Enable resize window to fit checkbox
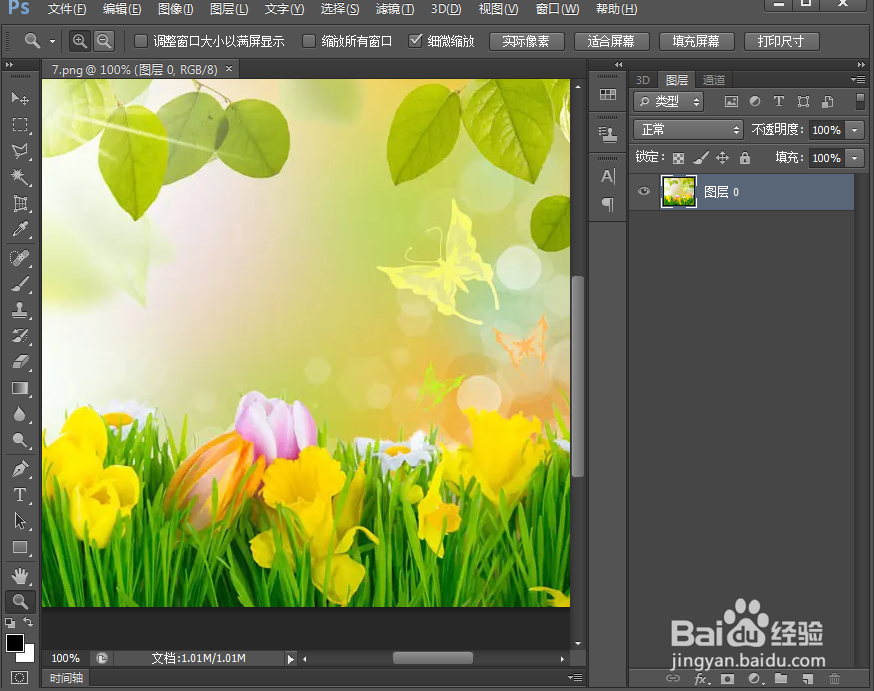The image size is (874, 691). (141, 41)
